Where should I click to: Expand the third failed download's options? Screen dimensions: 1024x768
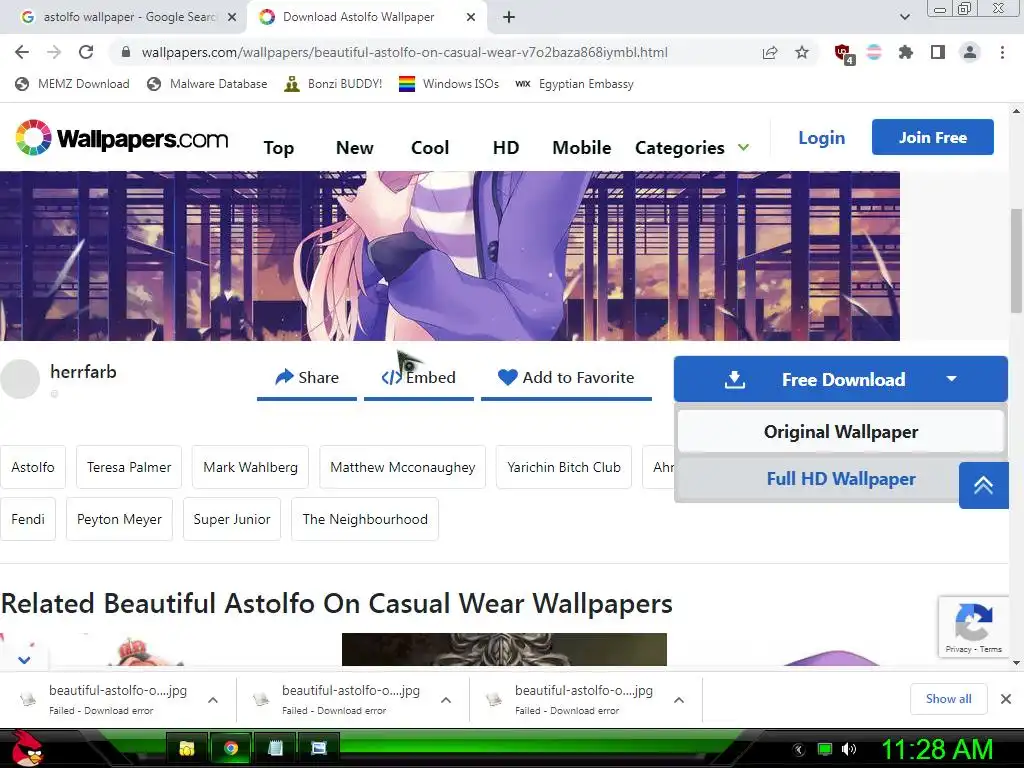pyautogui.click(x=679, y=700)
